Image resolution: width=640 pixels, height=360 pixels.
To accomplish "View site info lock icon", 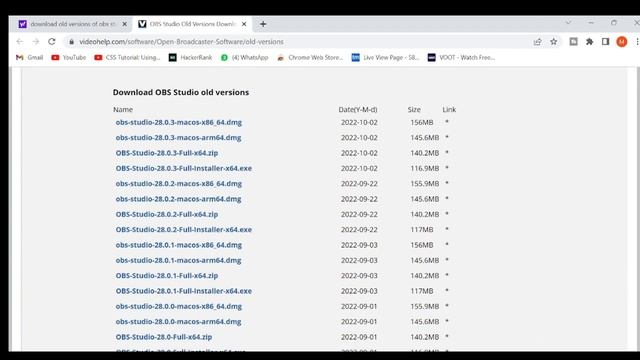I will 71,42.
